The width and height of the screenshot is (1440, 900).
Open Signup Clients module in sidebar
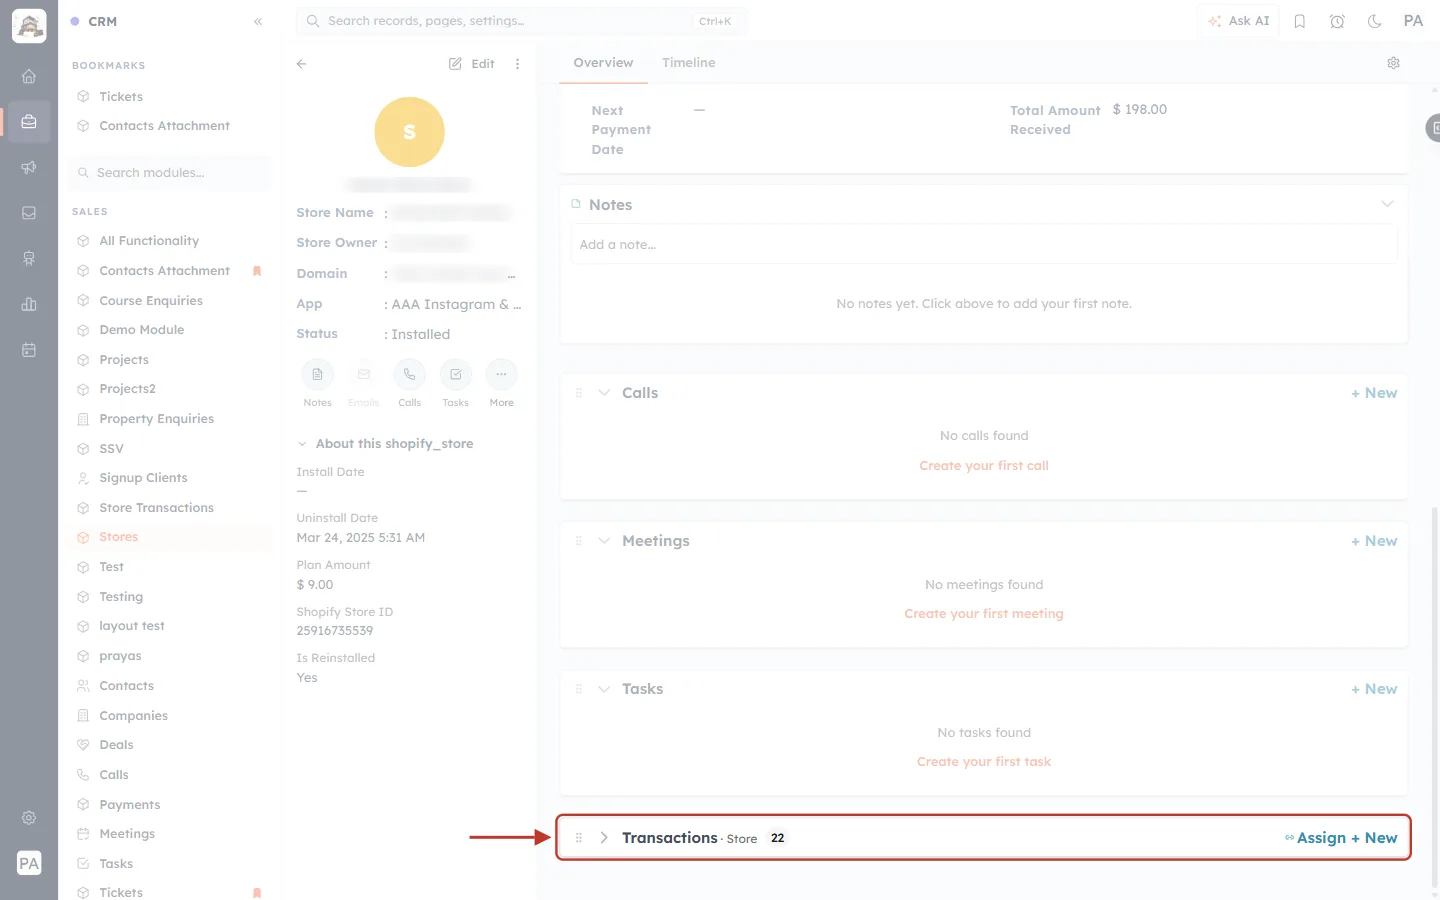pos(143,478)
